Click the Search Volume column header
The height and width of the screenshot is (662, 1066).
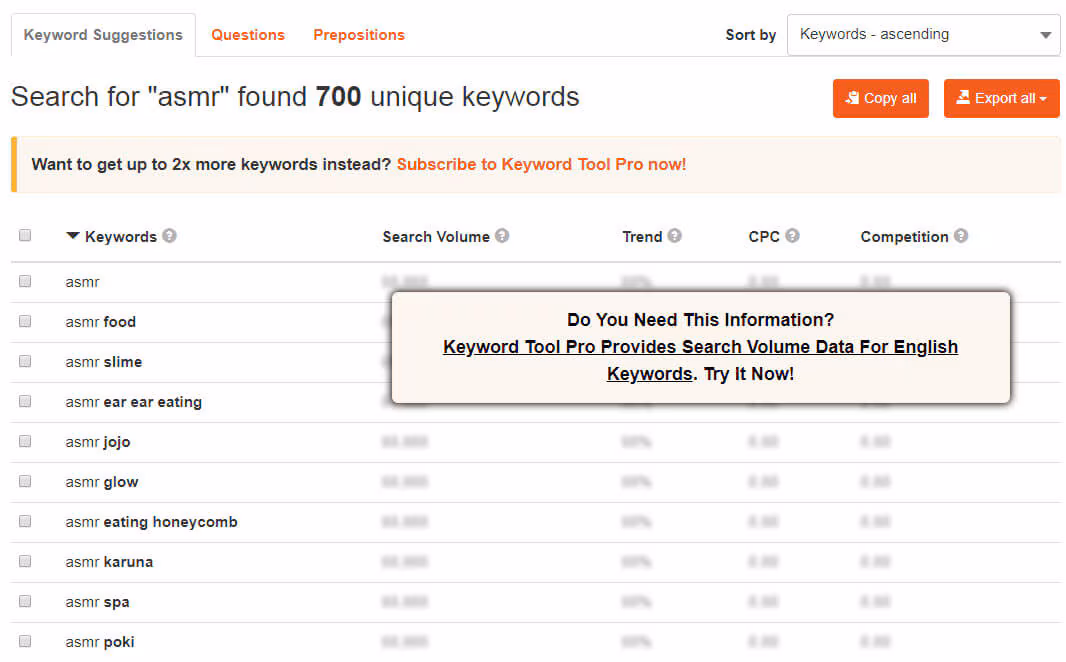(436, 237)
